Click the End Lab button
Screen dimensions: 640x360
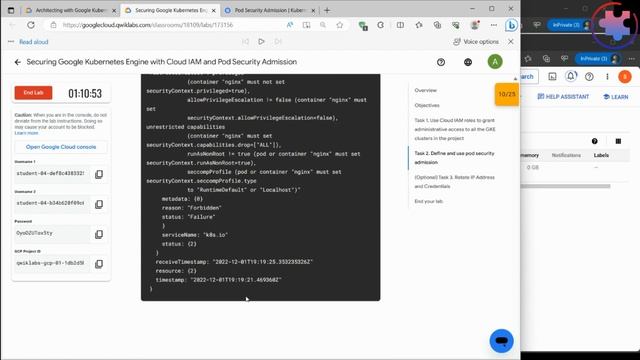(x=33, y=93)
